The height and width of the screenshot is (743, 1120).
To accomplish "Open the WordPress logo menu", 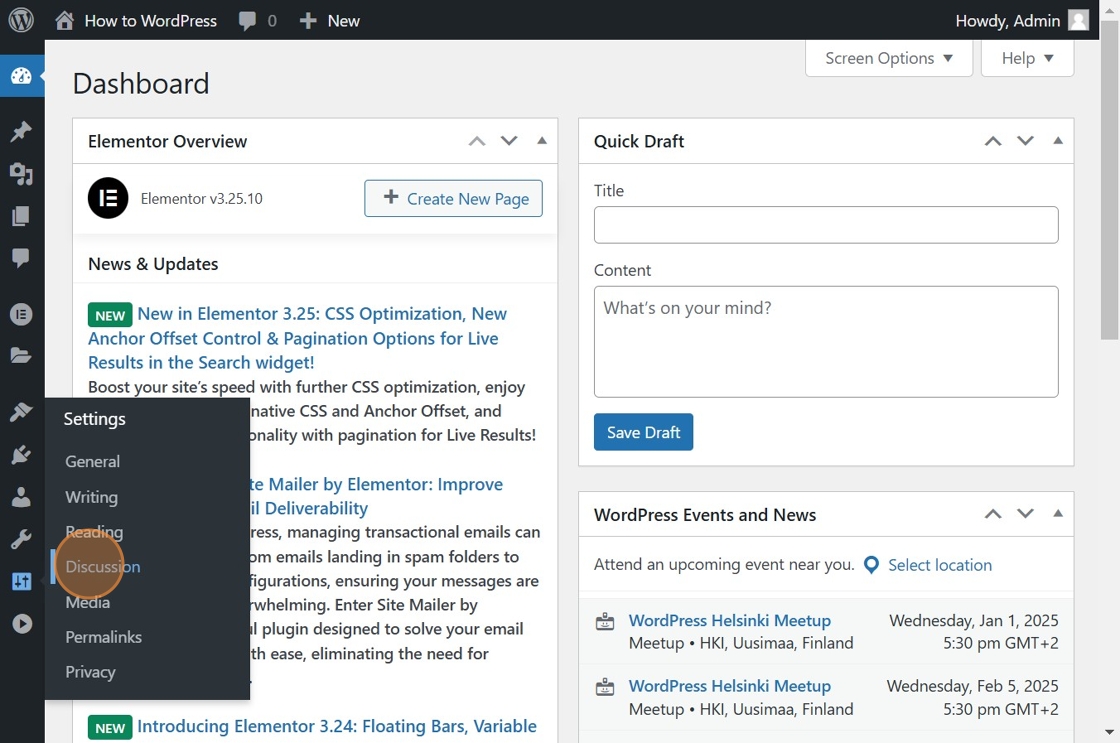I will [x=21, y=20].
